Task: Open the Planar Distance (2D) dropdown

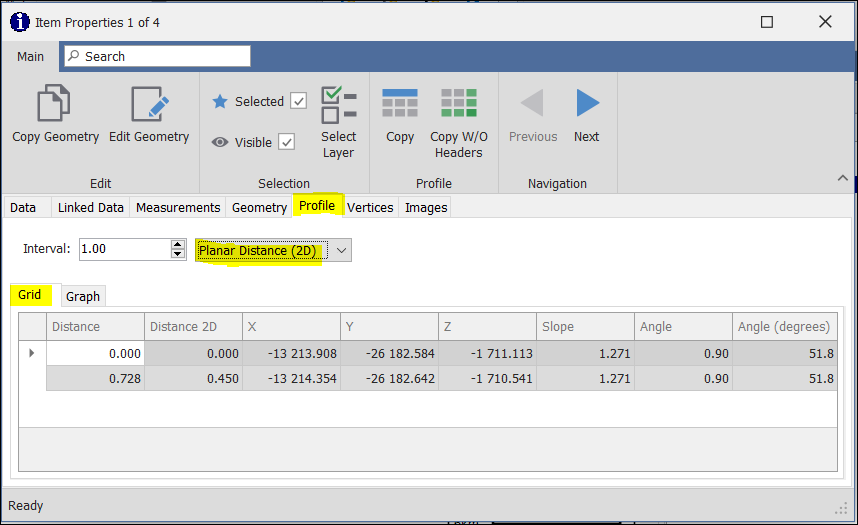Action: tap(341, 250)
